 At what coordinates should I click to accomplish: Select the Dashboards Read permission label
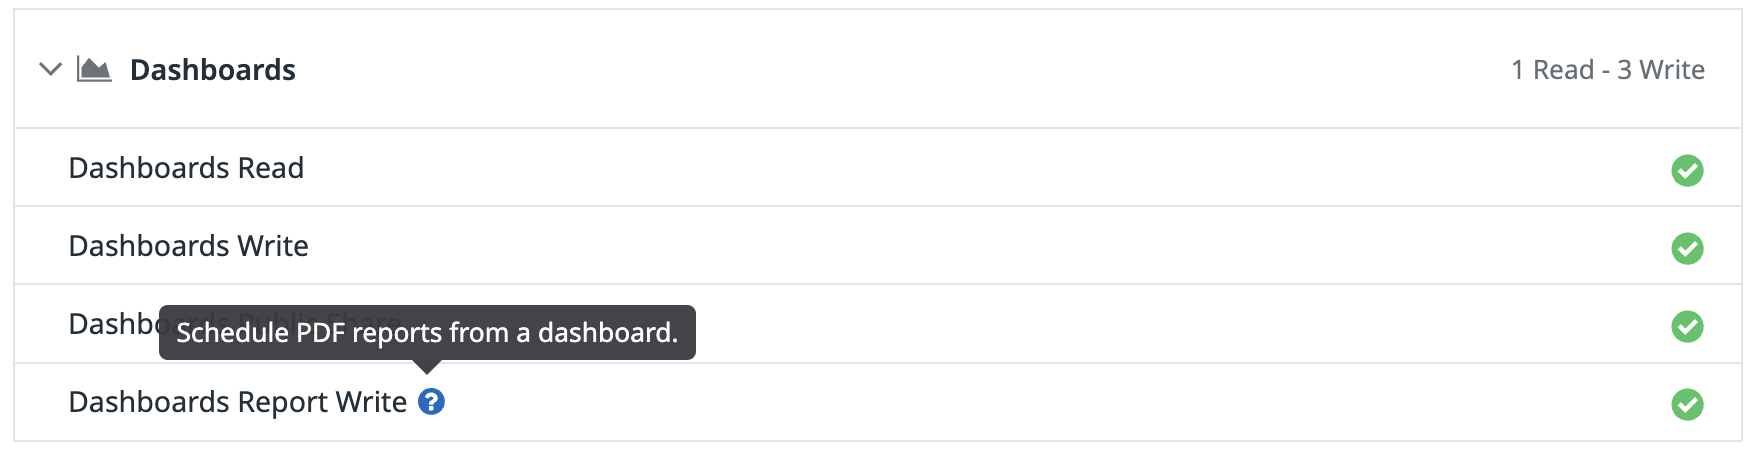[186, 168]
